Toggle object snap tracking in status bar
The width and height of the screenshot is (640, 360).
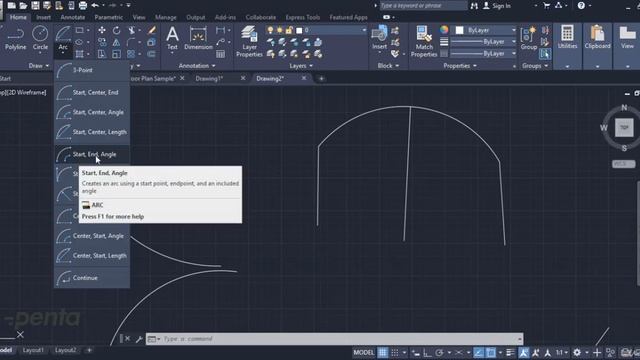[x=478, y=352]
